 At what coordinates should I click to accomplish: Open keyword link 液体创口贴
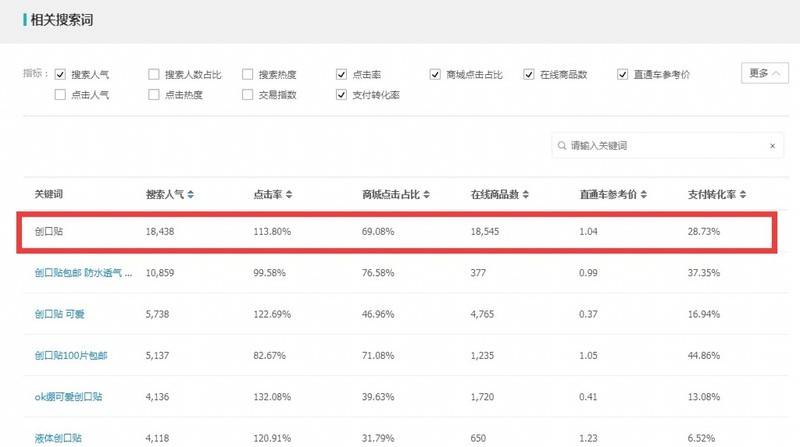pyautogui.click(x=58, y=438)
